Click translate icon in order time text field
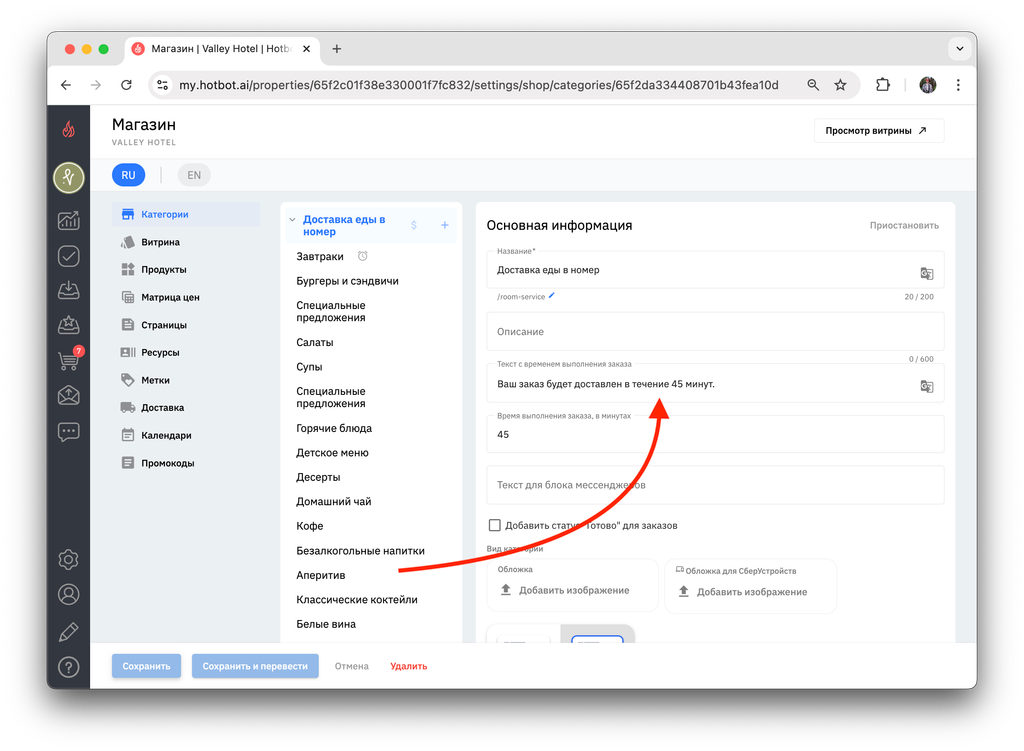 (x=927, y=387)
